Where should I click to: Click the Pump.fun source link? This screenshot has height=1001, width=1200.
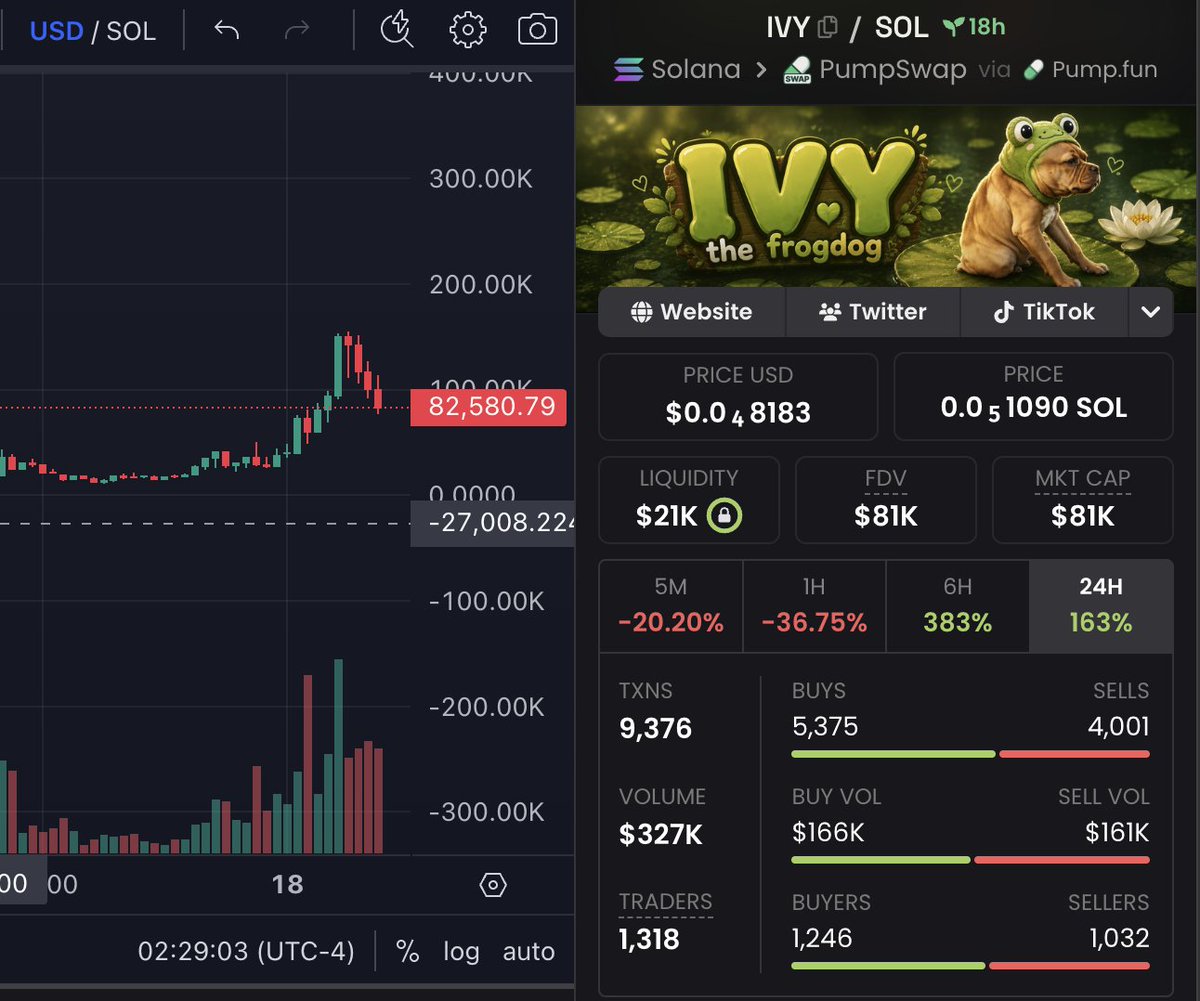click(1090, 70)
